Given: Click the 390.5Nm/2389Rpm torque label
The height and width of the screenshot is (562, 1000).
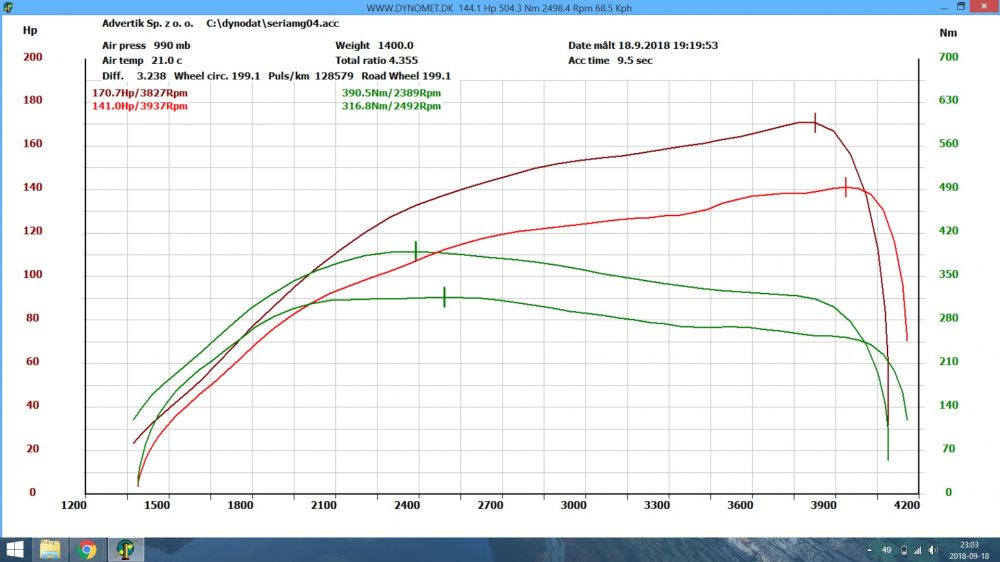Looking at the screenshot, I should pos(391,92).
